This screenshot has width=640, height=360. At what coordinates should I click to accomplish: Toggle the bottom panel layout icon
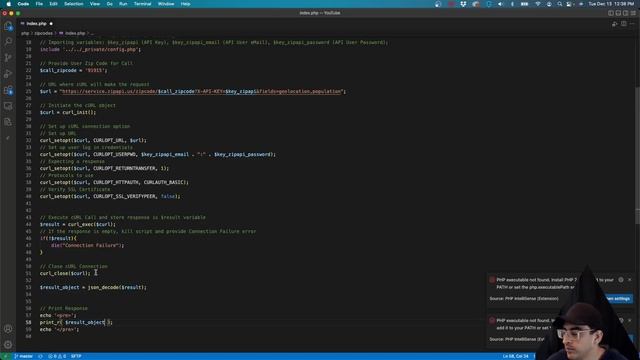click(618, 13)
